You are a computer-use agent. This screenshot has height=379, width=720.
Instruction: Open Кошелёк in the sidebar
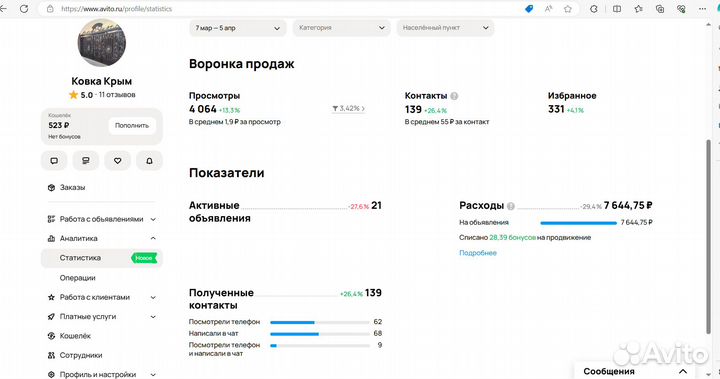tap(75, 336)
